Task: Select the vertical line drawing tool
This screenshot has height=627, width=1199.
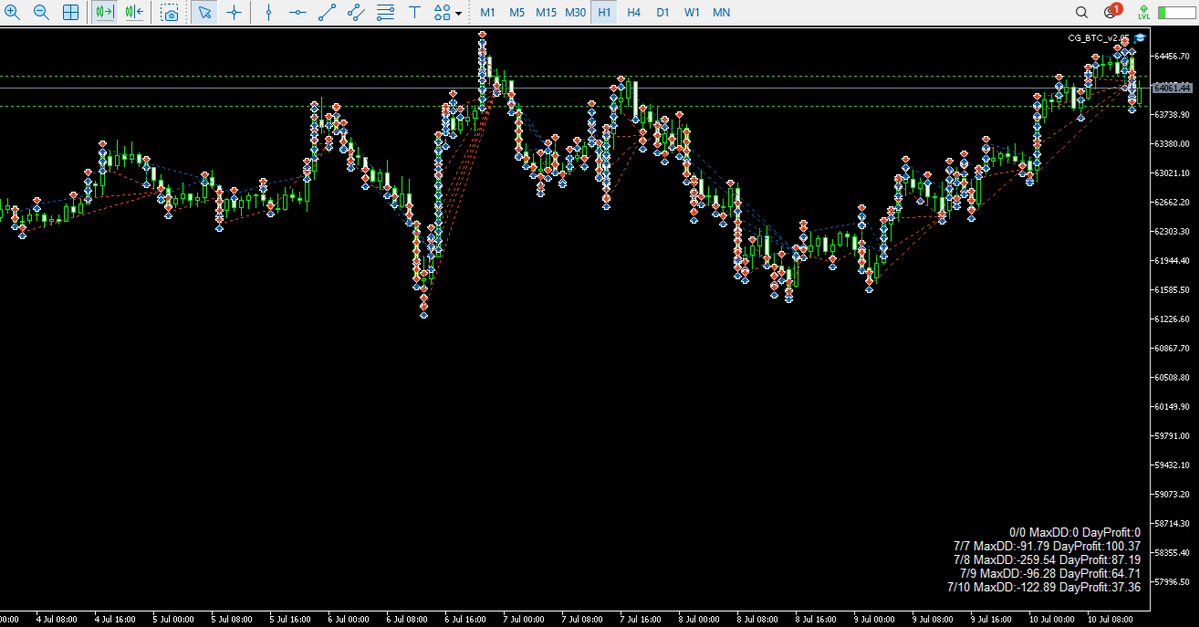Action: [x=268, y=12]
